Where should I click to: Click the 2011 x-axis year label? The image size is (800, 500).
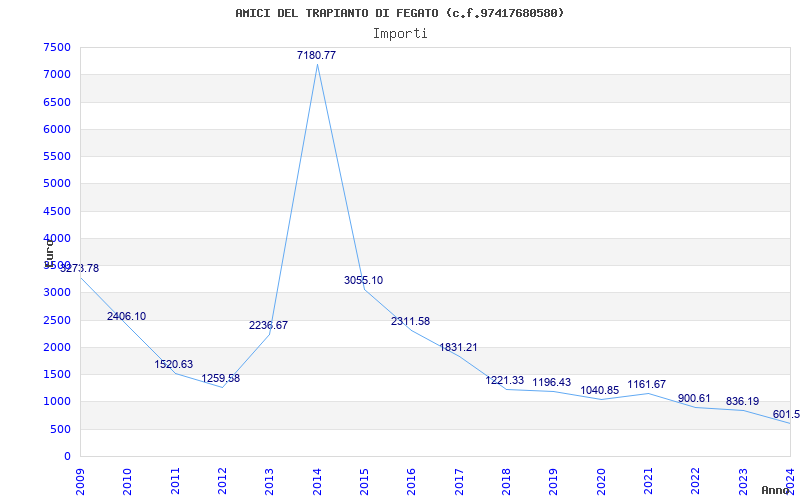coord(175,482)
